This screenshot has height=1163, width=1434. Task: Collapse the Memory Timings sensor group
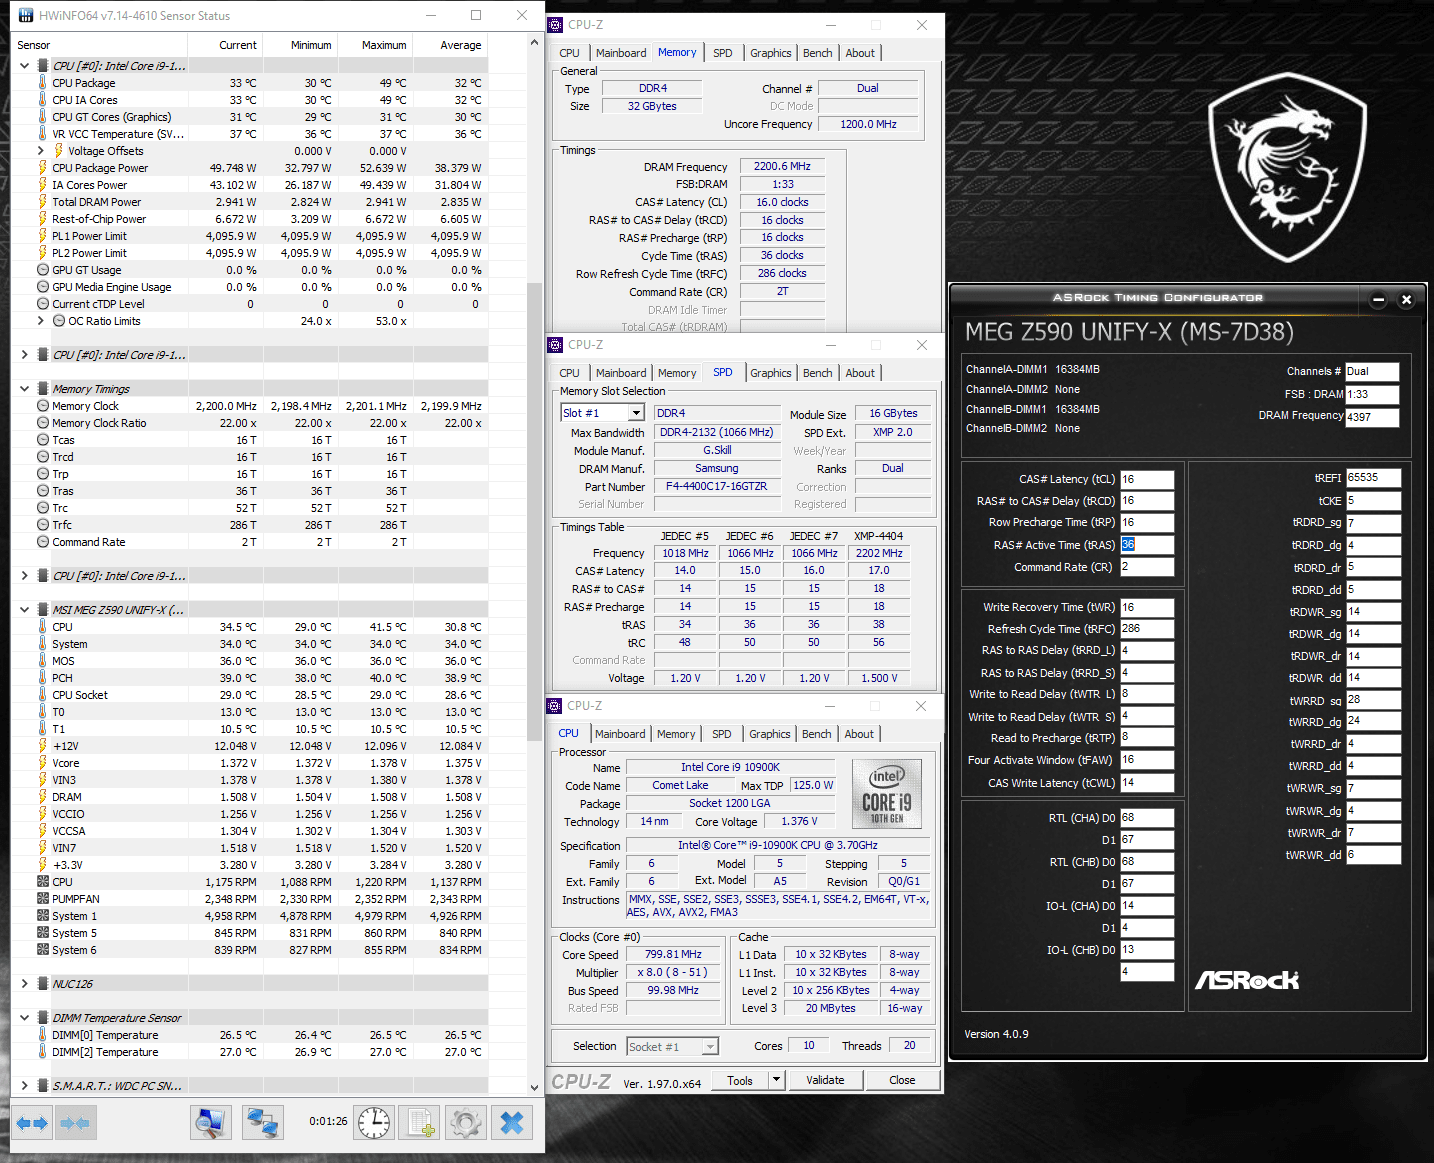tap(25, 389)
